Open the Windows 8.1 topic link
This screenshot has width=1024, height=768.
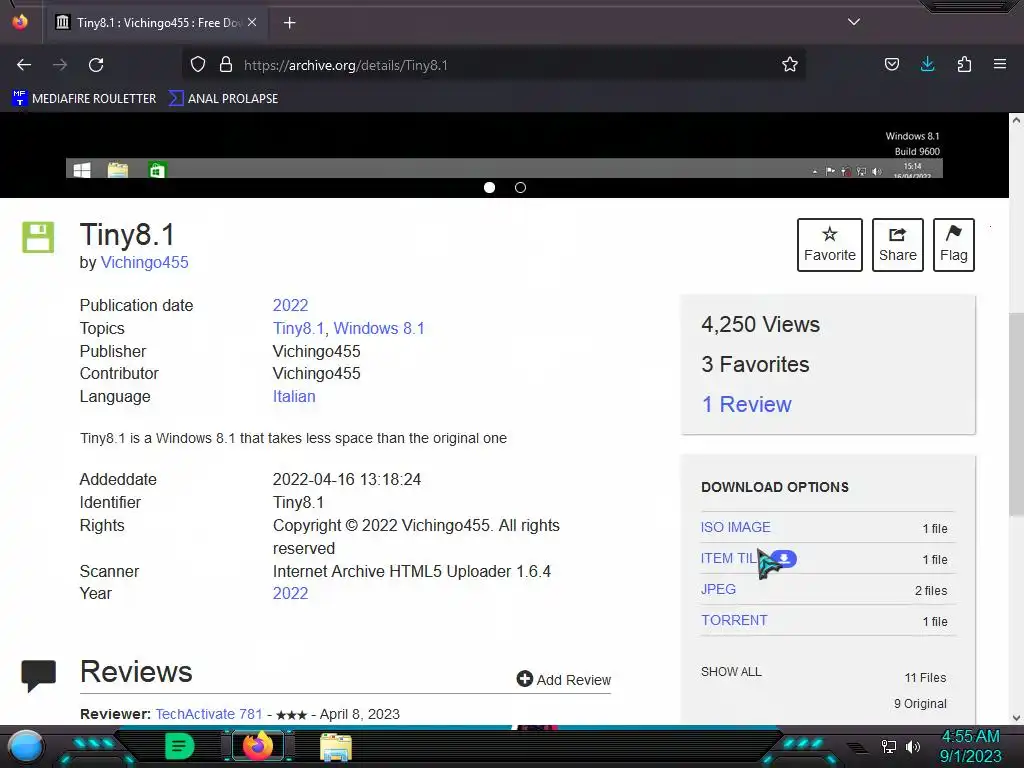pyautogui.click(x=379, y=328)
